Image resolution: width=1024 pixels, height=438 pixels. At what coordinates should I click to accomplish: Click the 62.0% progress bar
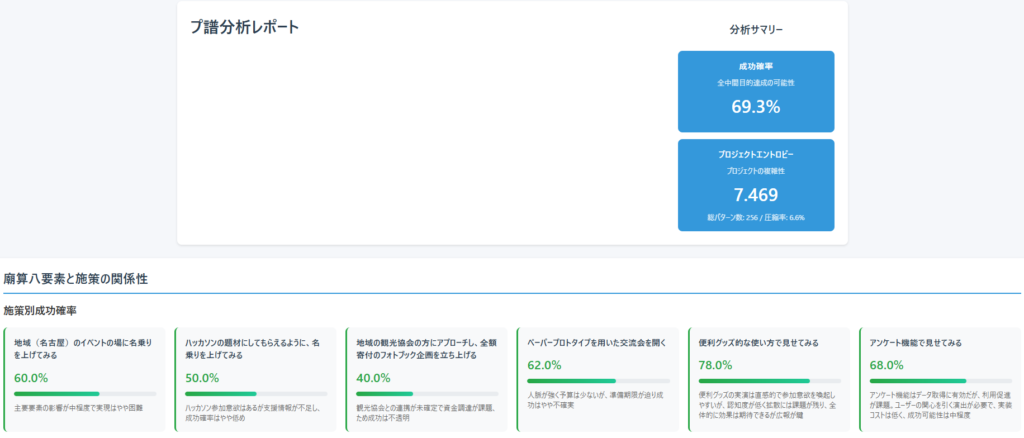click(x=598, y=381)
